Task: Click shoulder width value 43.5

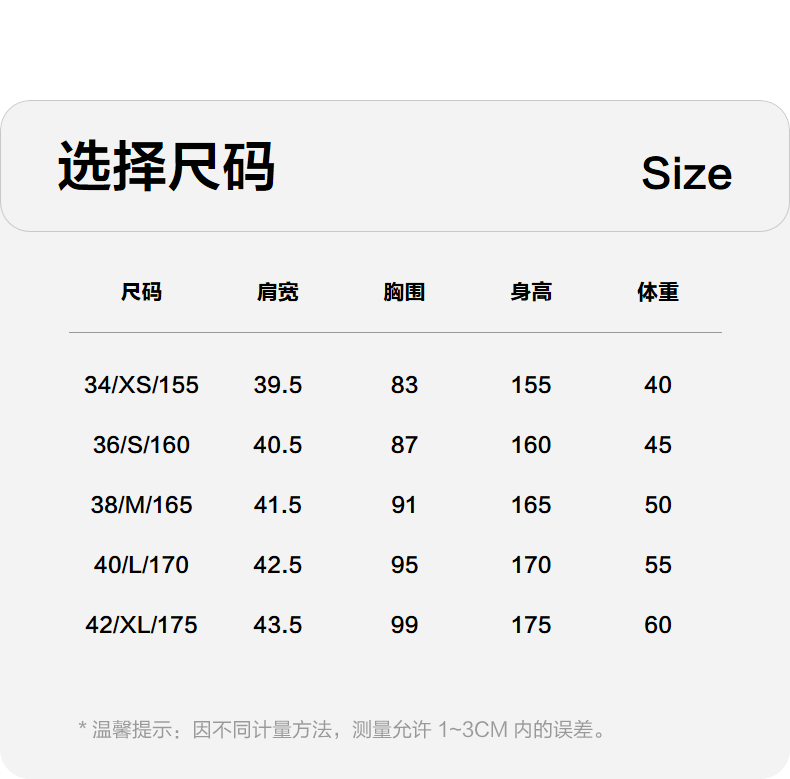Action: [278, 625]
